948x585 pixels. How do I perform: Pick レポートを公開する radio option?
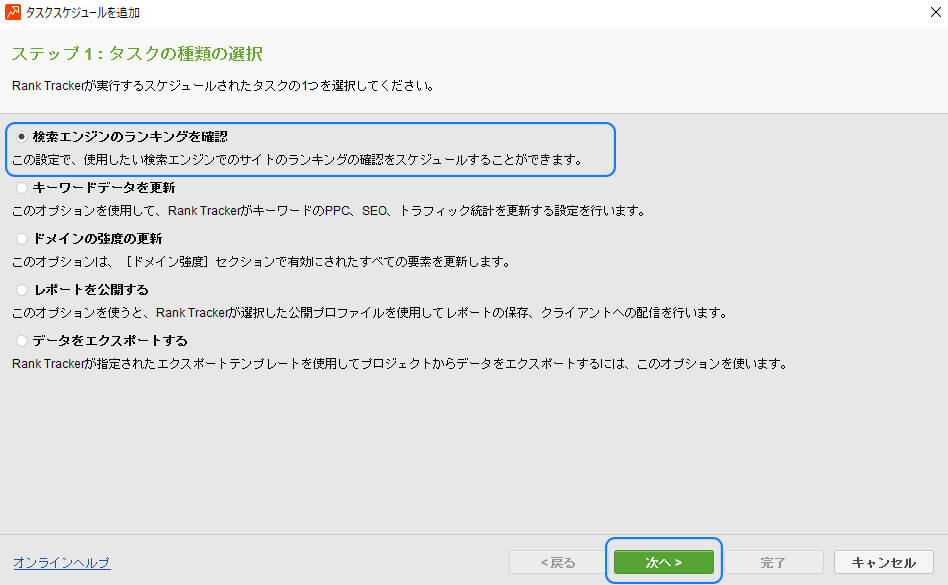22,289
